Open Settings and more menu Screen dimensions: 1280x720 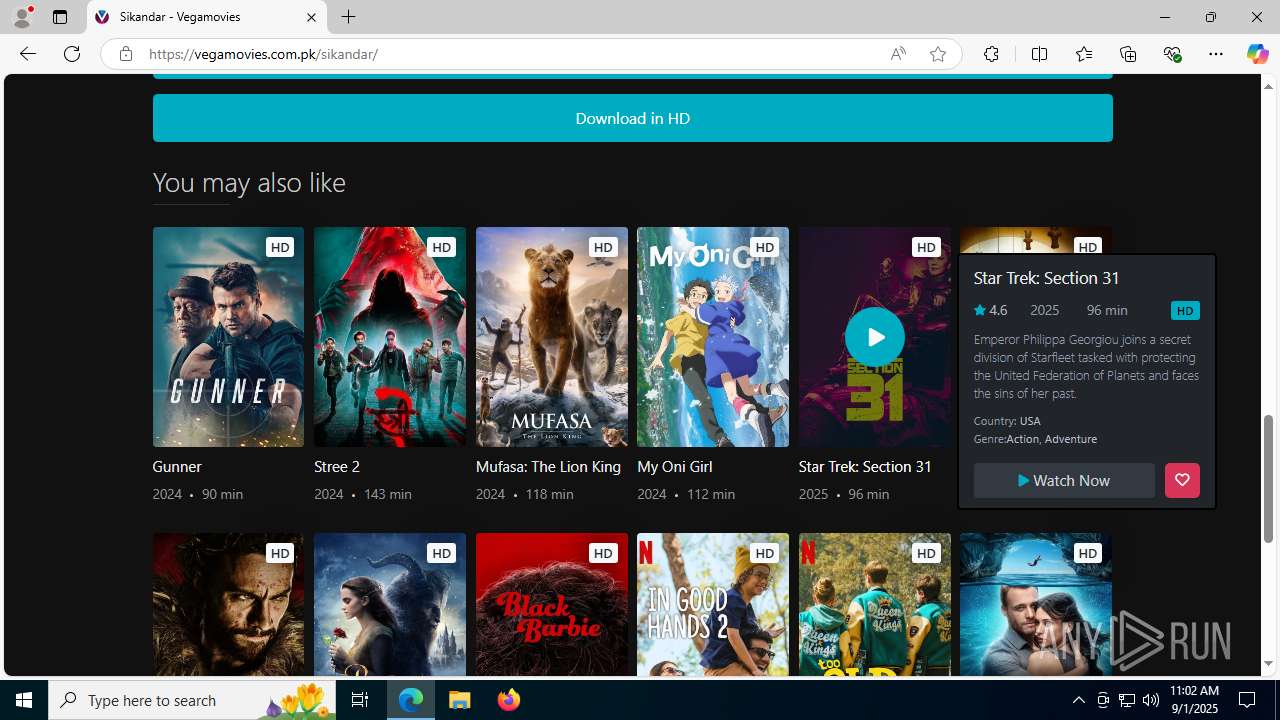point(1216,54)
